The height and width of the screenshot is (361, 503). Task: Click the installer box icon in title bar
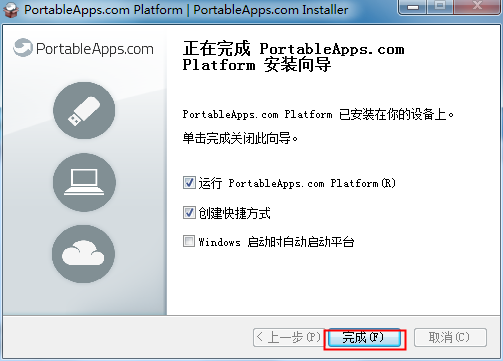(x=11, y=10)
